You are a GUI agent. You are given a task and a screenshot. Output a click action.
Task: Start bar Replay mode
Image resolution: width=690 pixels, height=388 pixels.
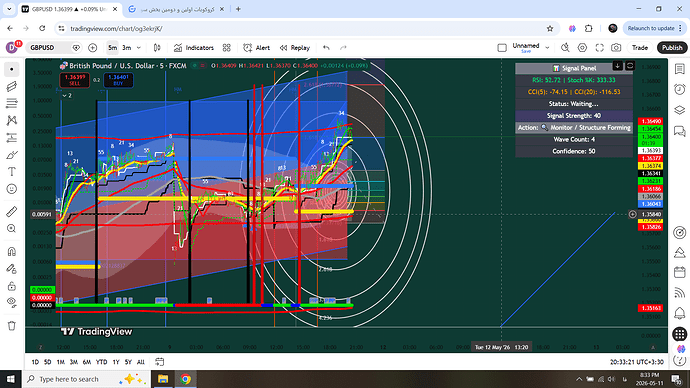(x=295, y=48)
